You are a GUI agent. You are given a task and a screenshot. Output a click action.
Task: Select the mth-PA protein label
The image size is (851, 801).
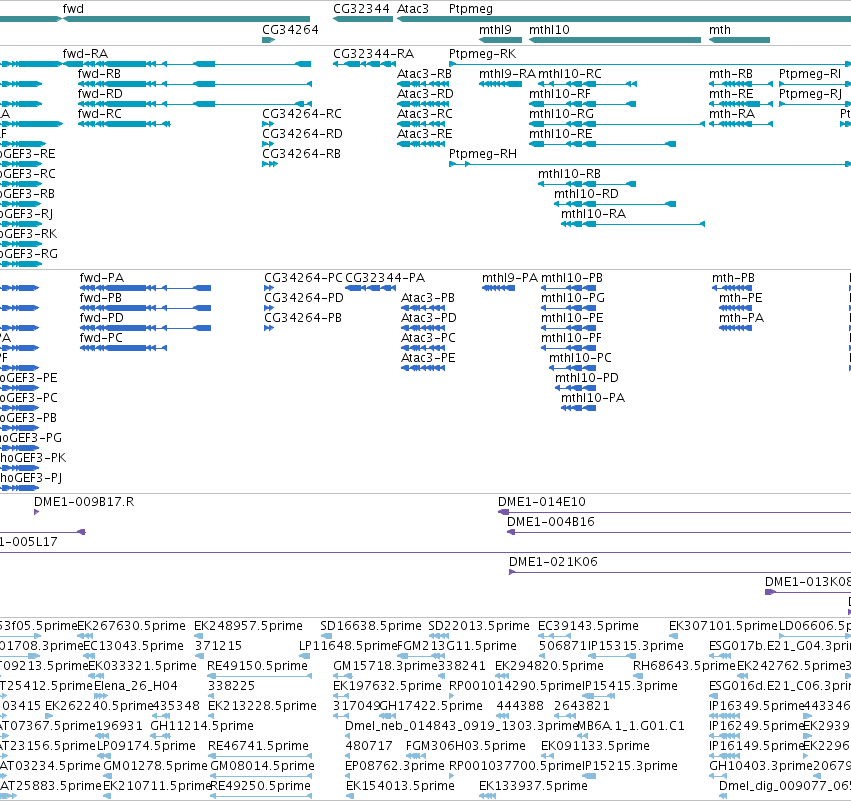coord(741,318)
